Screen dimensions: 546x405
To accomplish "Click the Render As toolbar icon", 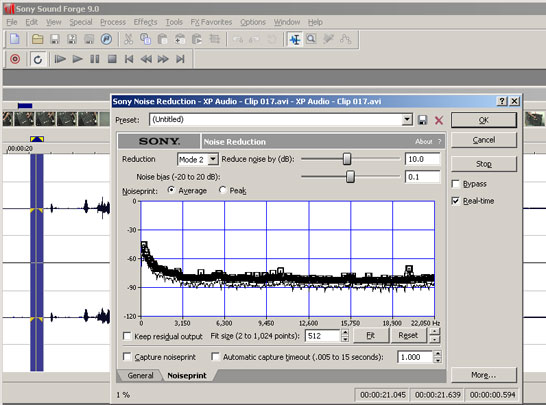I will click(x=89, y=39).
